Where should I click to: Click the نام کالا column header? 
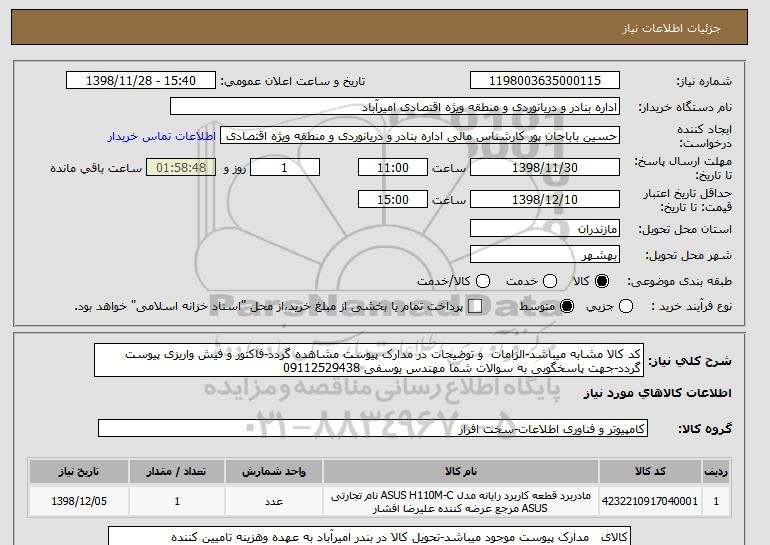click(461, 471)
